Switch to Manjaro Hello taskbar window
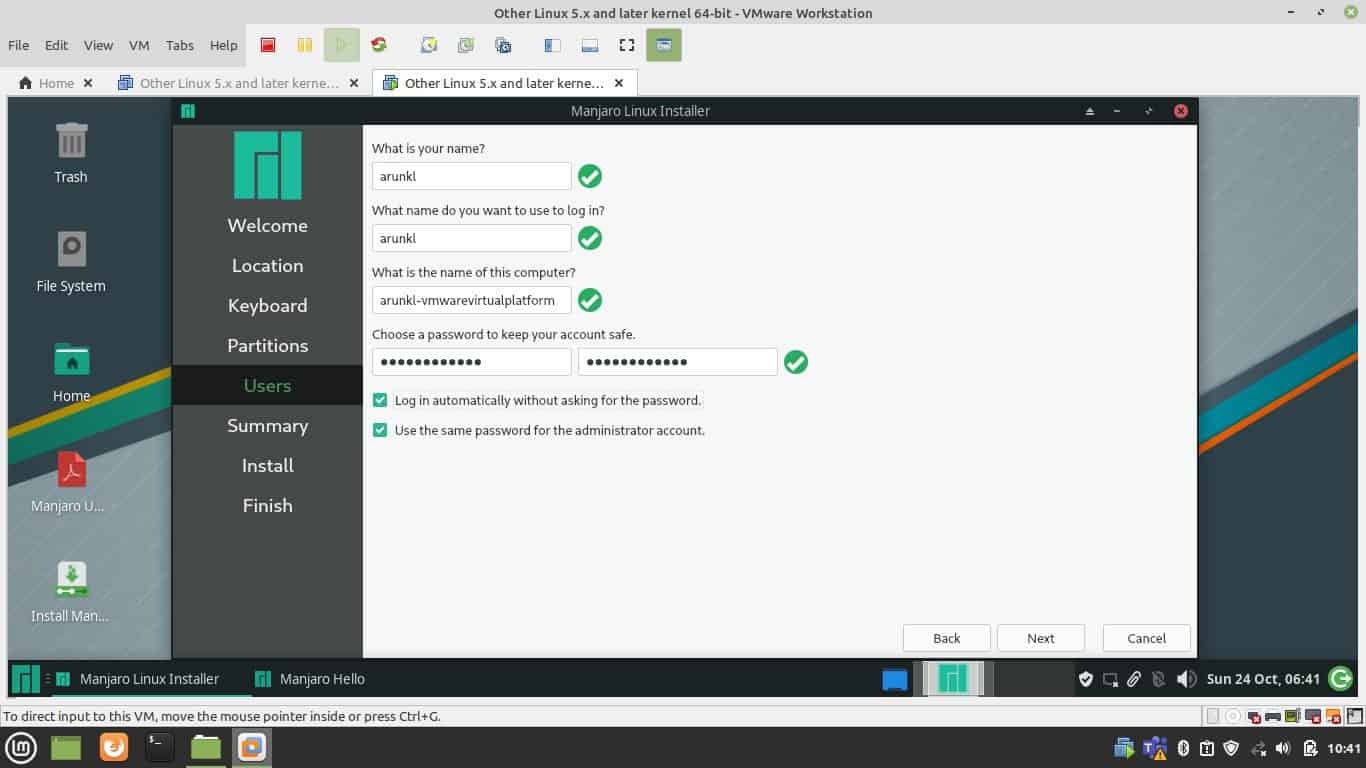This screenshot has height=768, width=1366. coord(310,679)
